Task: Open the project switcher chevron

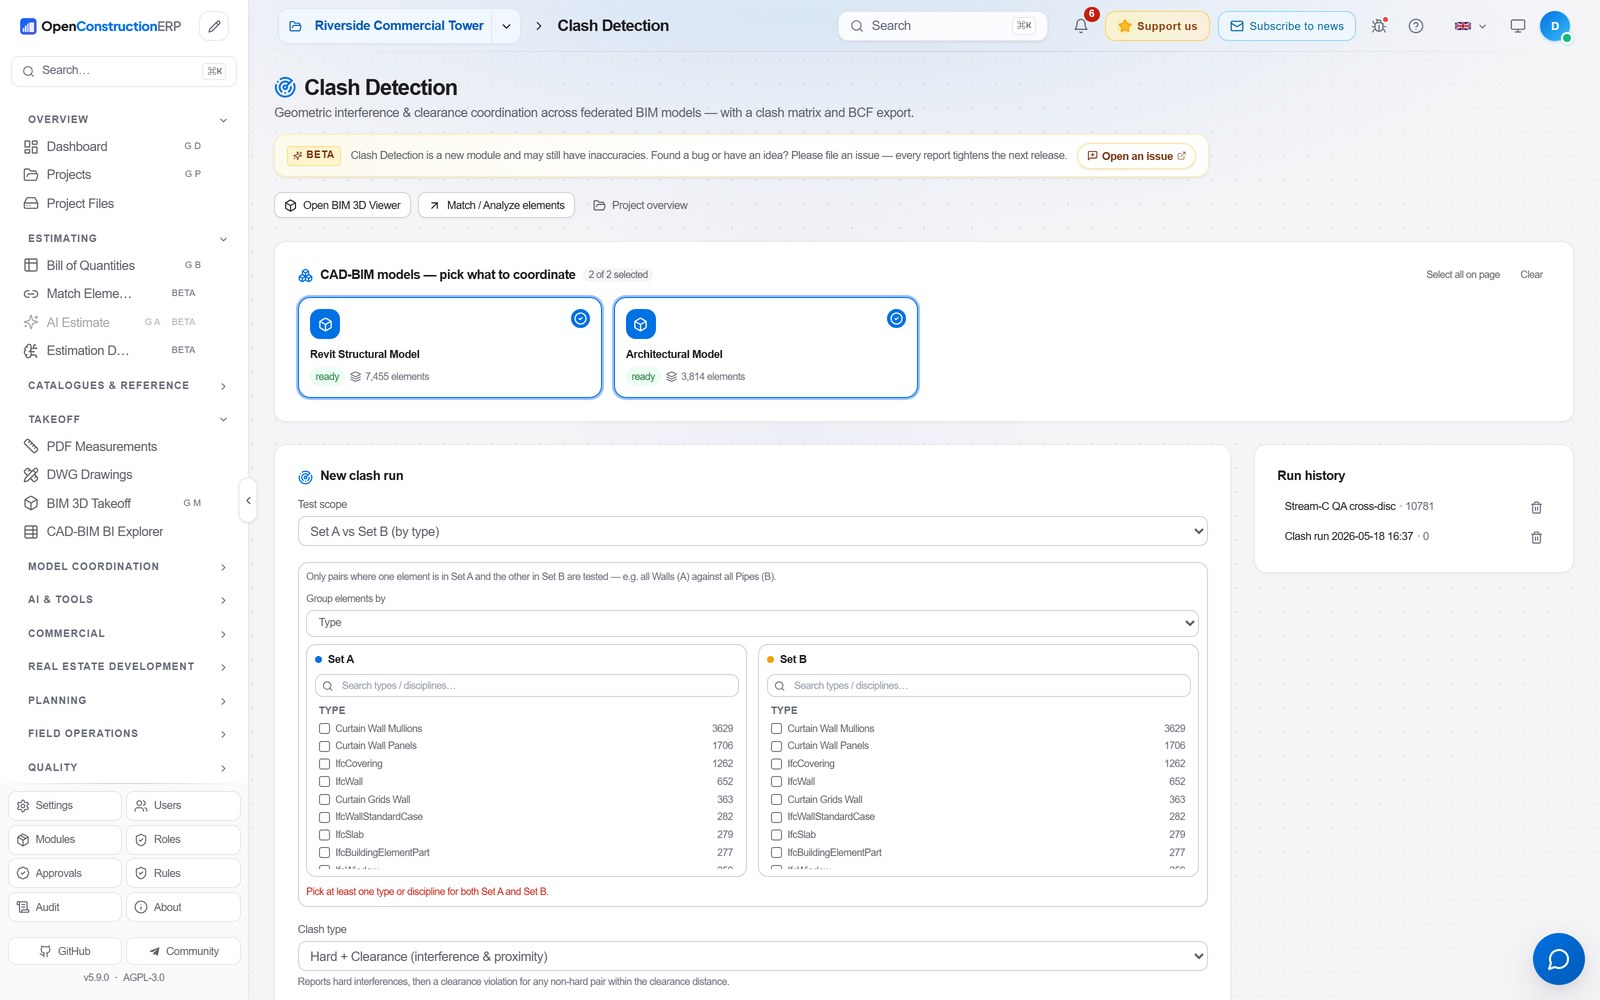Action: coord(506,26)
